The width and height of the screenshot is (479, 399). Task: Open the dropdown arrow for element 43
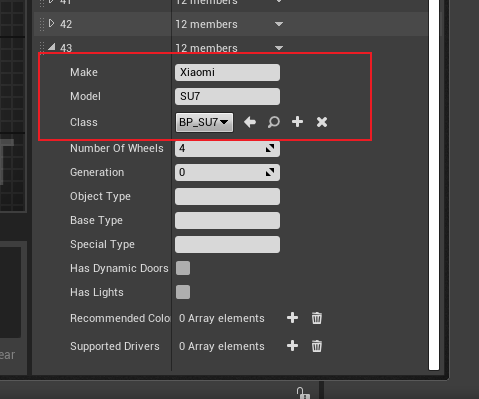tap(279, 48)
